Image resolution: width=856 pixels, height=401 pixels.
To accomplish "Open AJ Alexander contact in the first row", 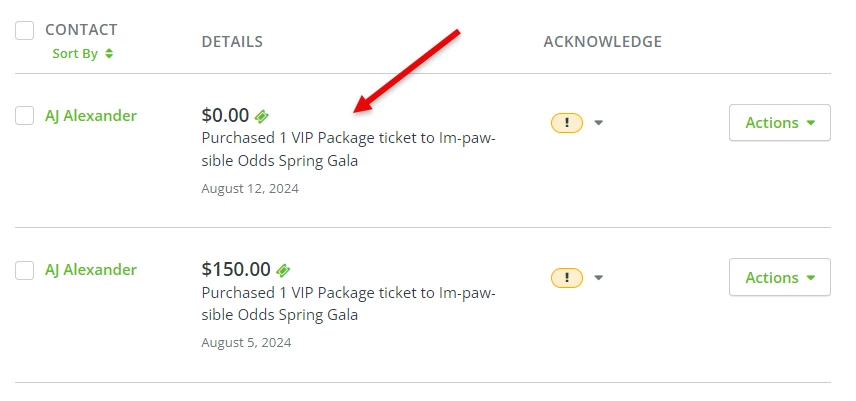I will (91, 116).
